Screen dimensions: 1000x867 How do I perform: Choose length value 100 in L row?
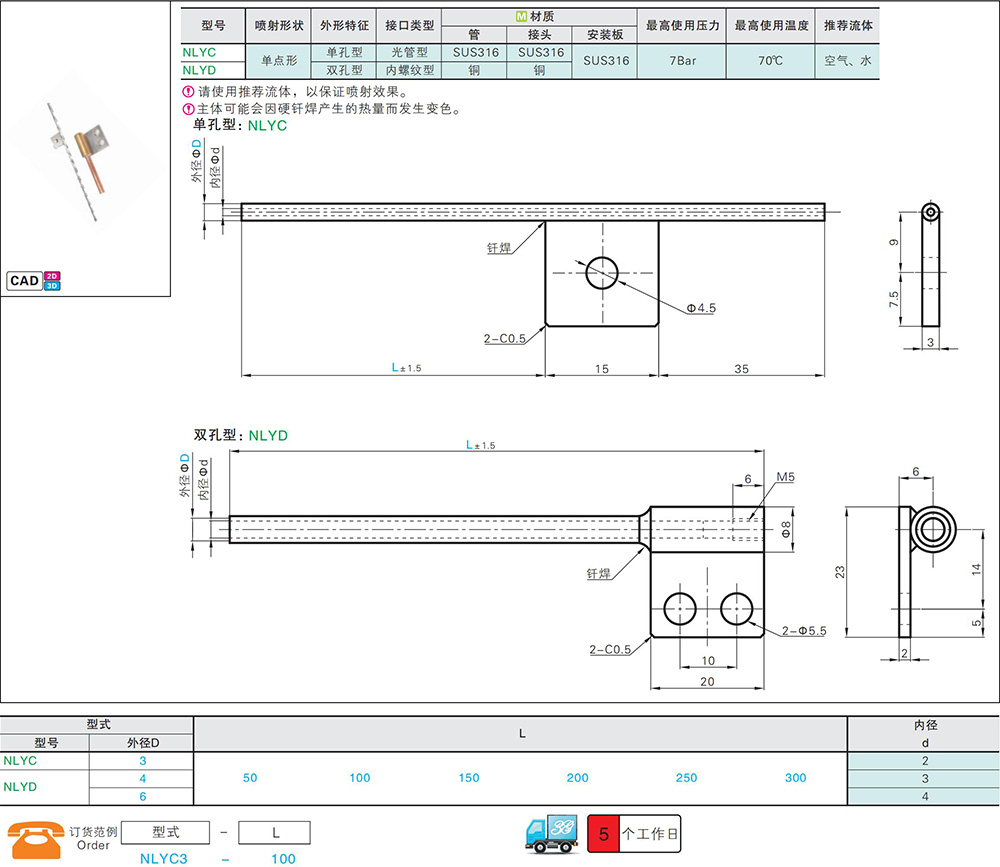[360, 778]
